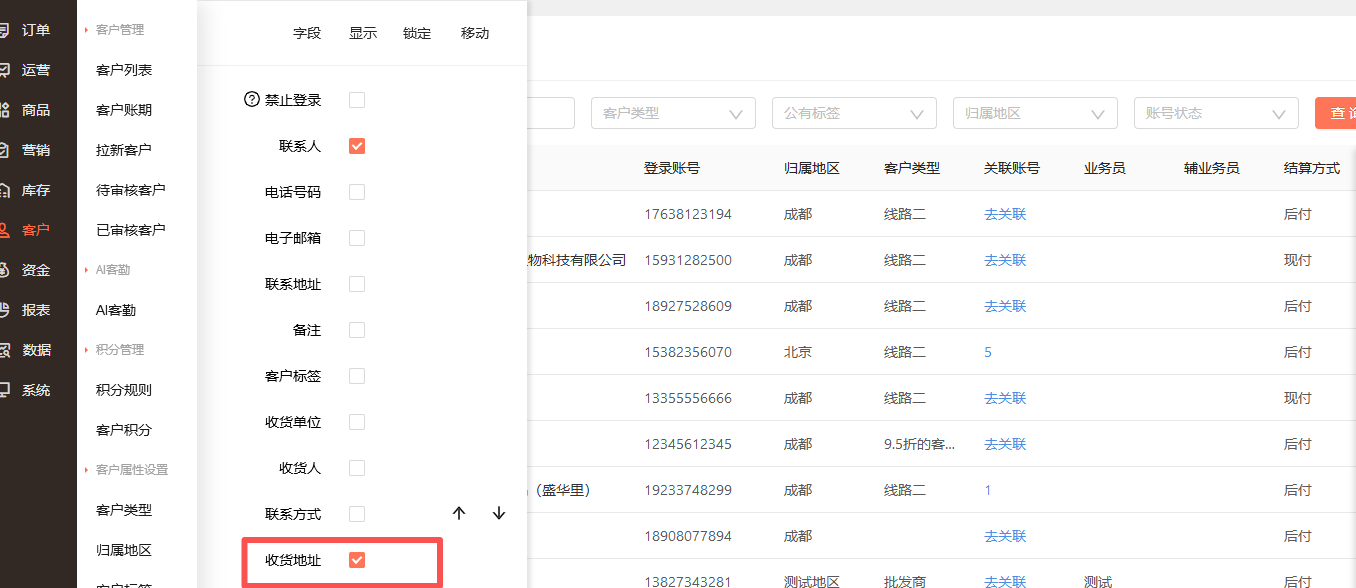Move the 联系方式 field up with arrow
This screenshot has width=1356, height=588.
[459, 513]
